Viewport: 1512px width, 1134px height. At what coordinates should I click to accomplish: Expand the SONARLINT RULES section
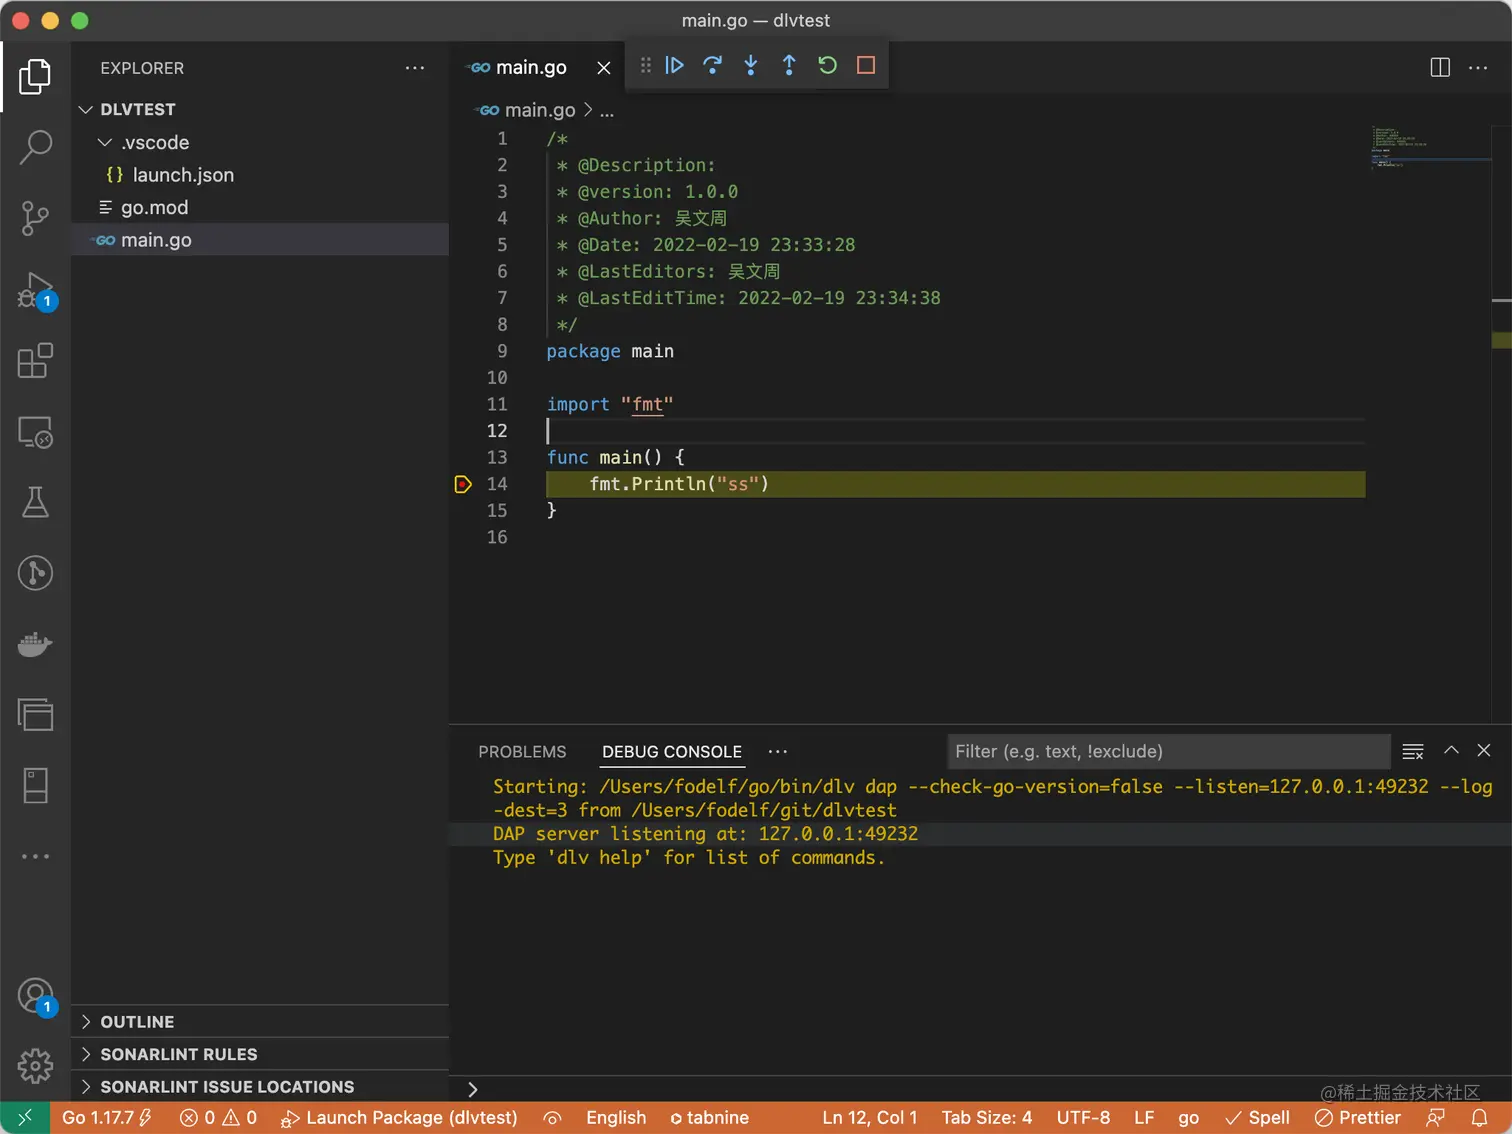coord(260,1054)
